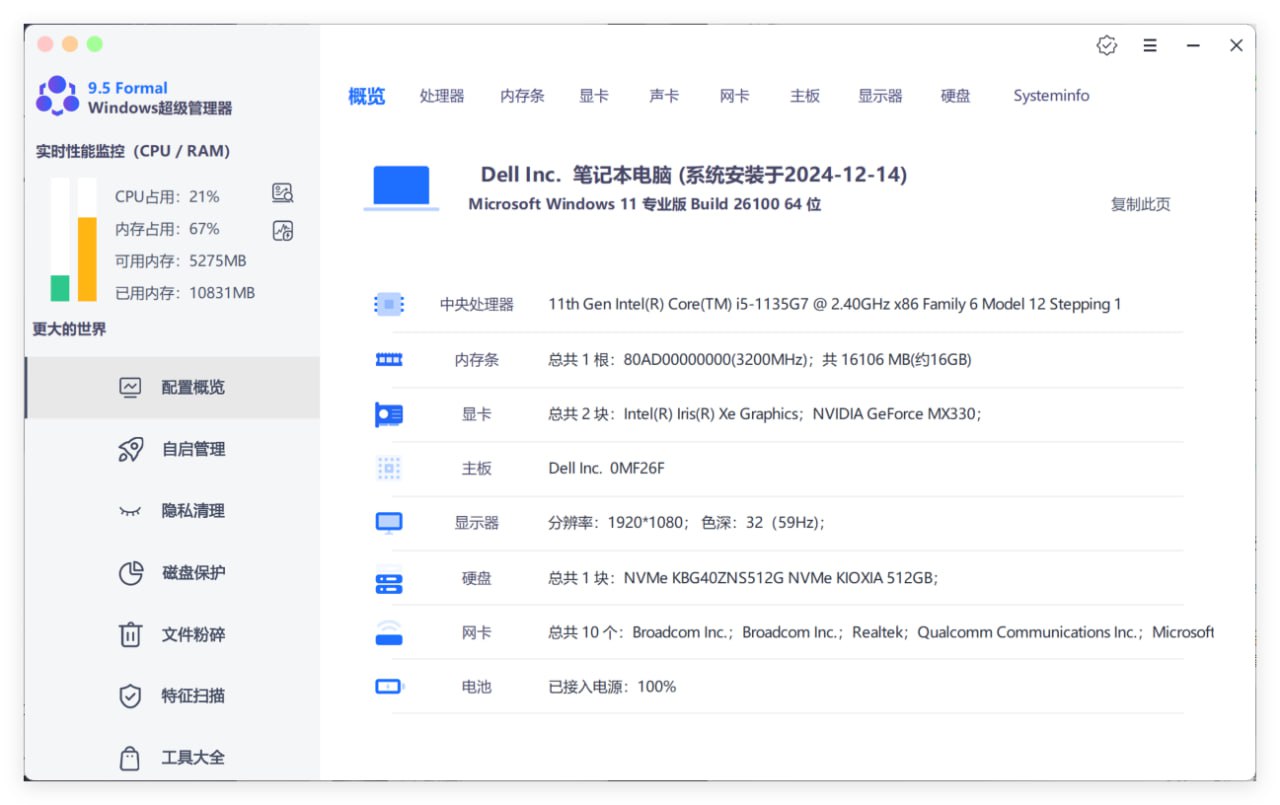Click the green macOS-style window button
Image resolution: width=1280 pixels, height=805 pixels.
pyautogui.click(x=95, y=44)
